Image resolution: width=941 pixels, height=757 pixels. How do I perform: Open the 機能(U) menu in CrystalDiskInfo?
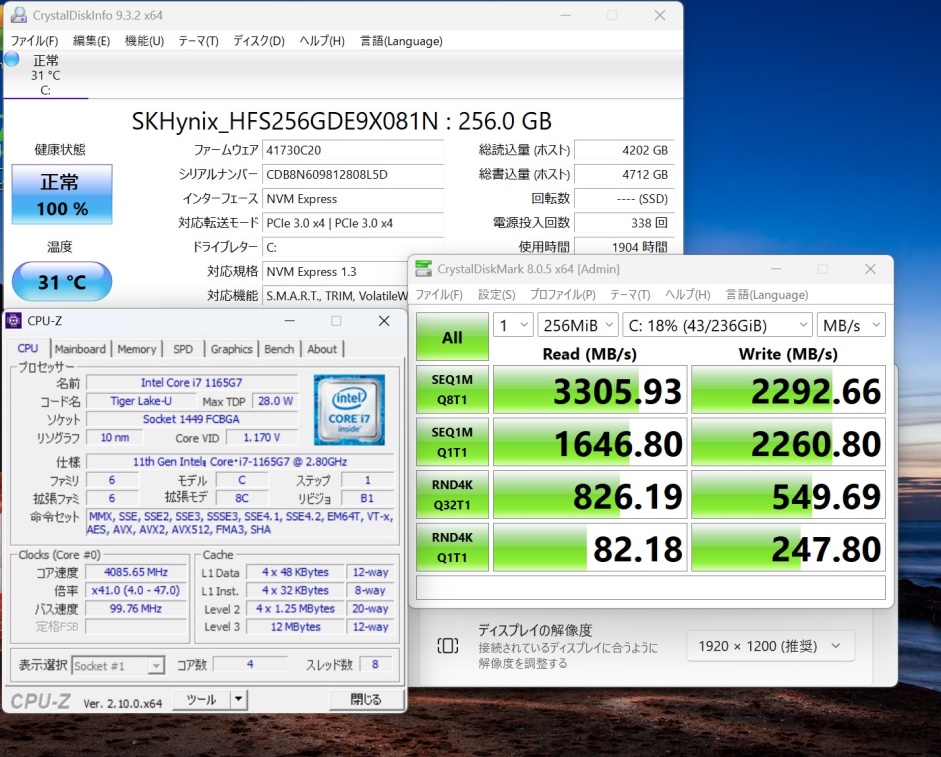pyautogui.click(x=144, y=41)
